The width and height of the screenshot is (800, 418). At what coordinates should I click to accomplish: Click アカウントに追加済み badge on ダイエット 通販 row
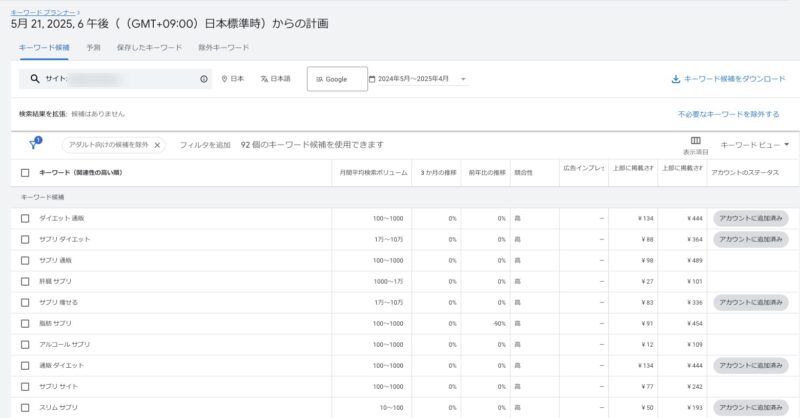[x=751, y=218]
